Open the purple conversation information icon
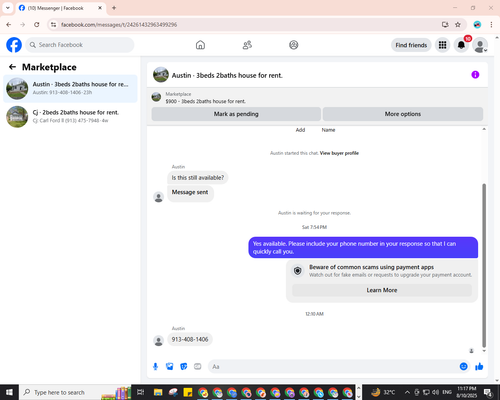 click(475, 75)
